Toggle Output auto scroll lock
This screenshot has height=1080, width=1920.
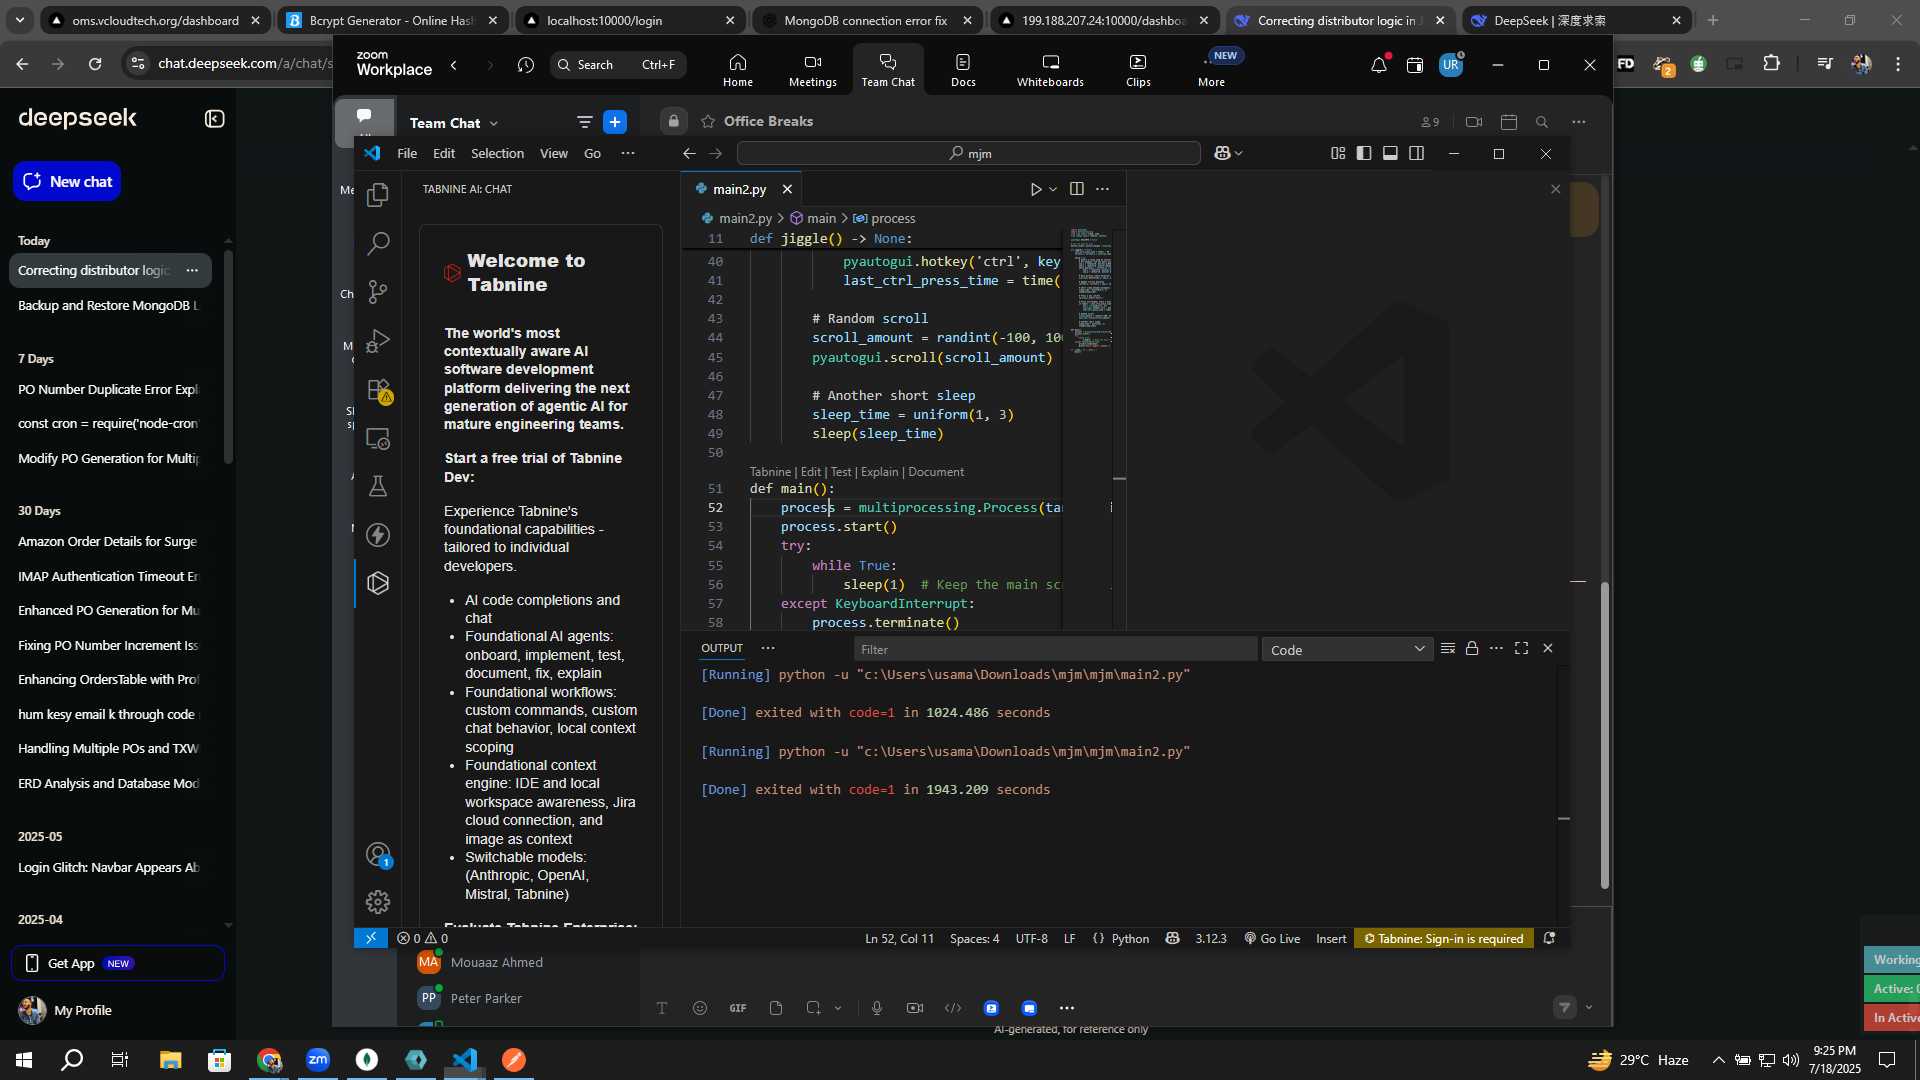click(1472, 649)
